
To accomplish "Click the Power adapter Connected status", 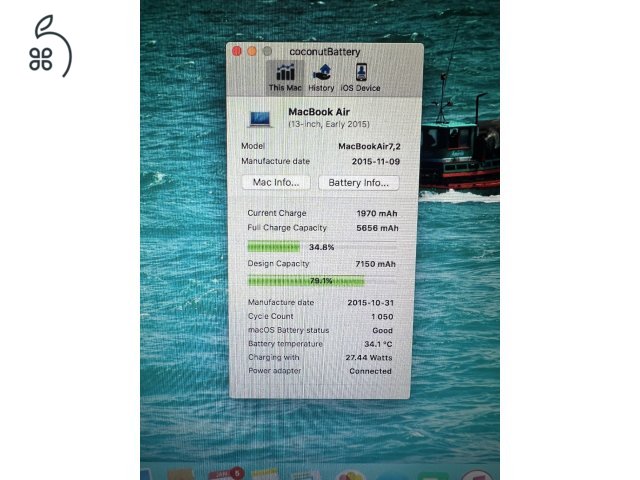I will [x=370, y=371].
